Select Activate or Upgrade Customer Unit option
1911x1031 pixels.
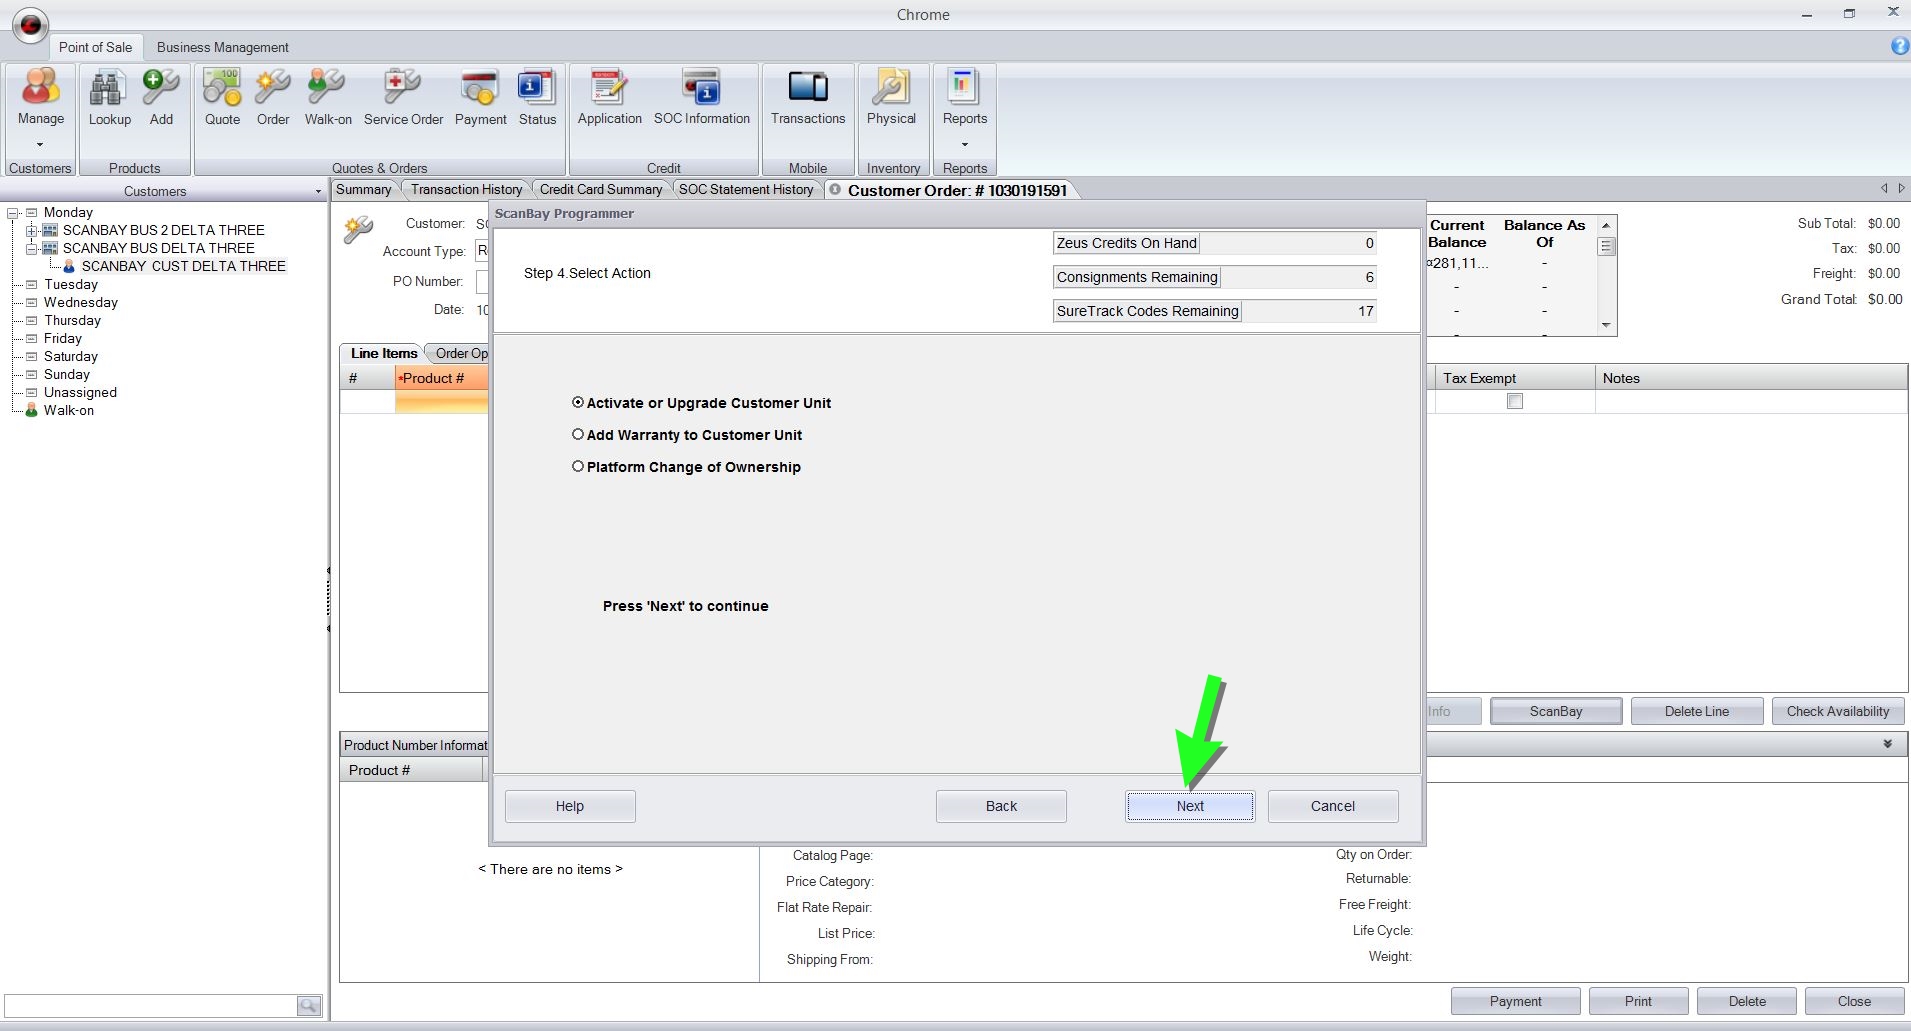click(578, 403)
